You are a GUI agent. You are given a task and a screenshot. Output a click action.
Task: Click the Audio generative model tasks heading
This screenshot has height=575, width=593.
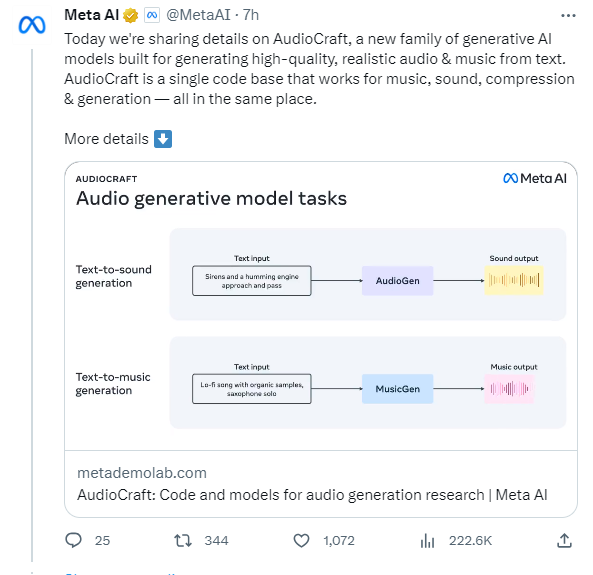[211, 198]
